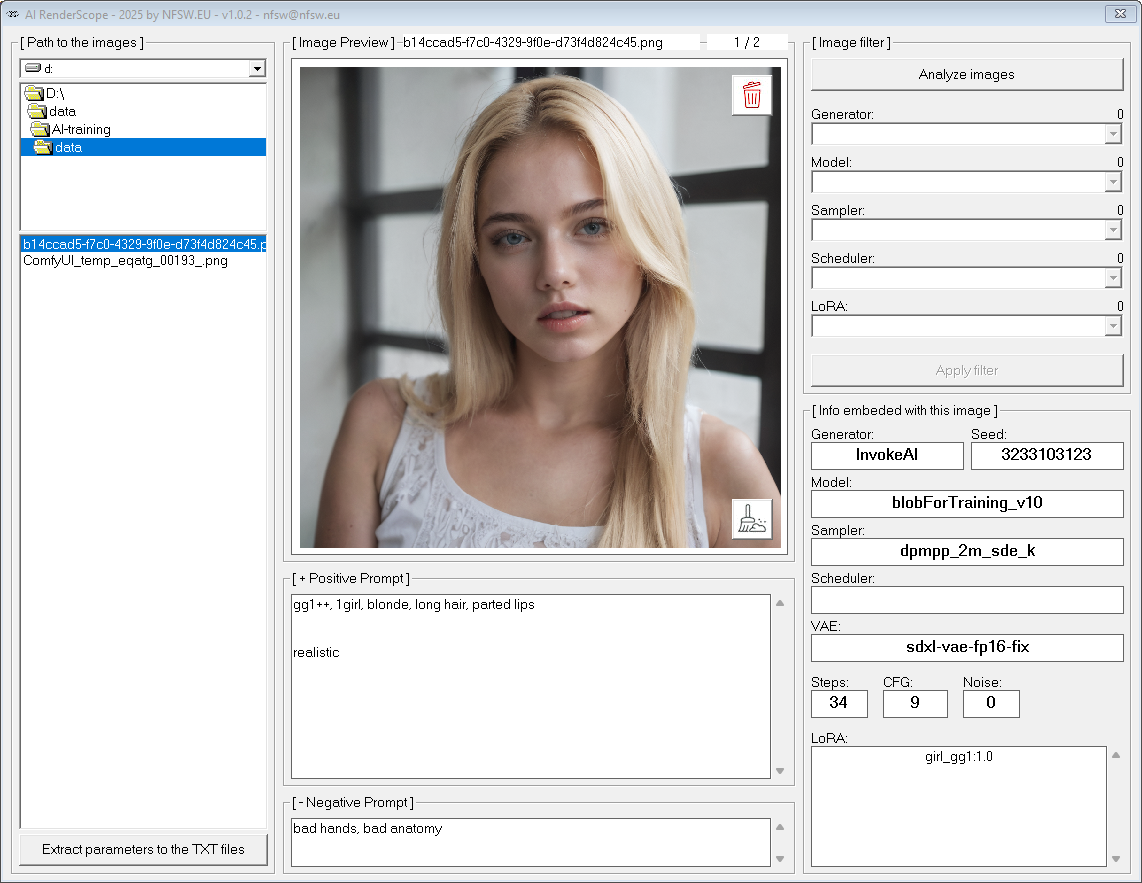Screen dimensions: 1142x883
Task: Click the red trash delete icon
Action: [x=751, y=96]
